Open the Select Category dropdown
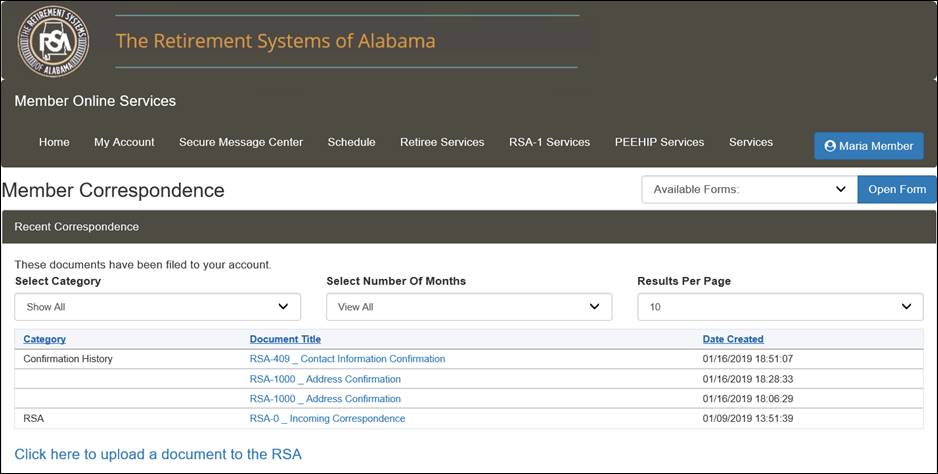This screenshot has width=938, height=474. (157, 307)
